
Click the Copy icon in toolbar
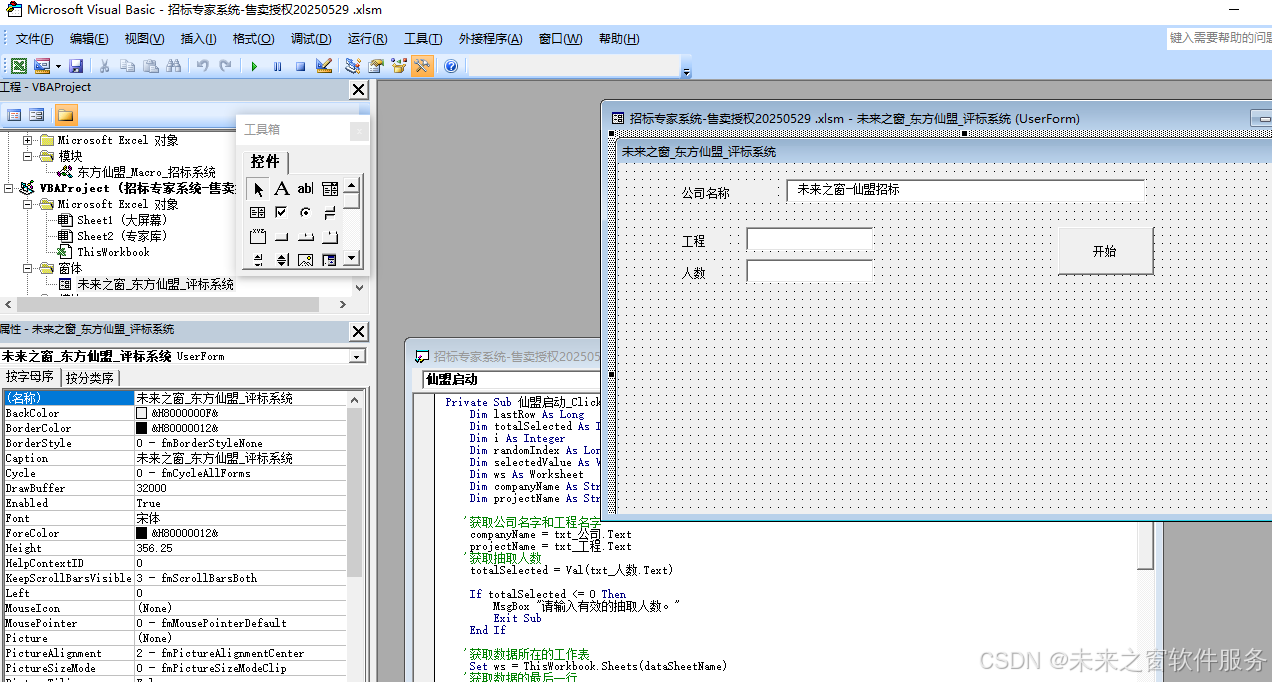127,66
